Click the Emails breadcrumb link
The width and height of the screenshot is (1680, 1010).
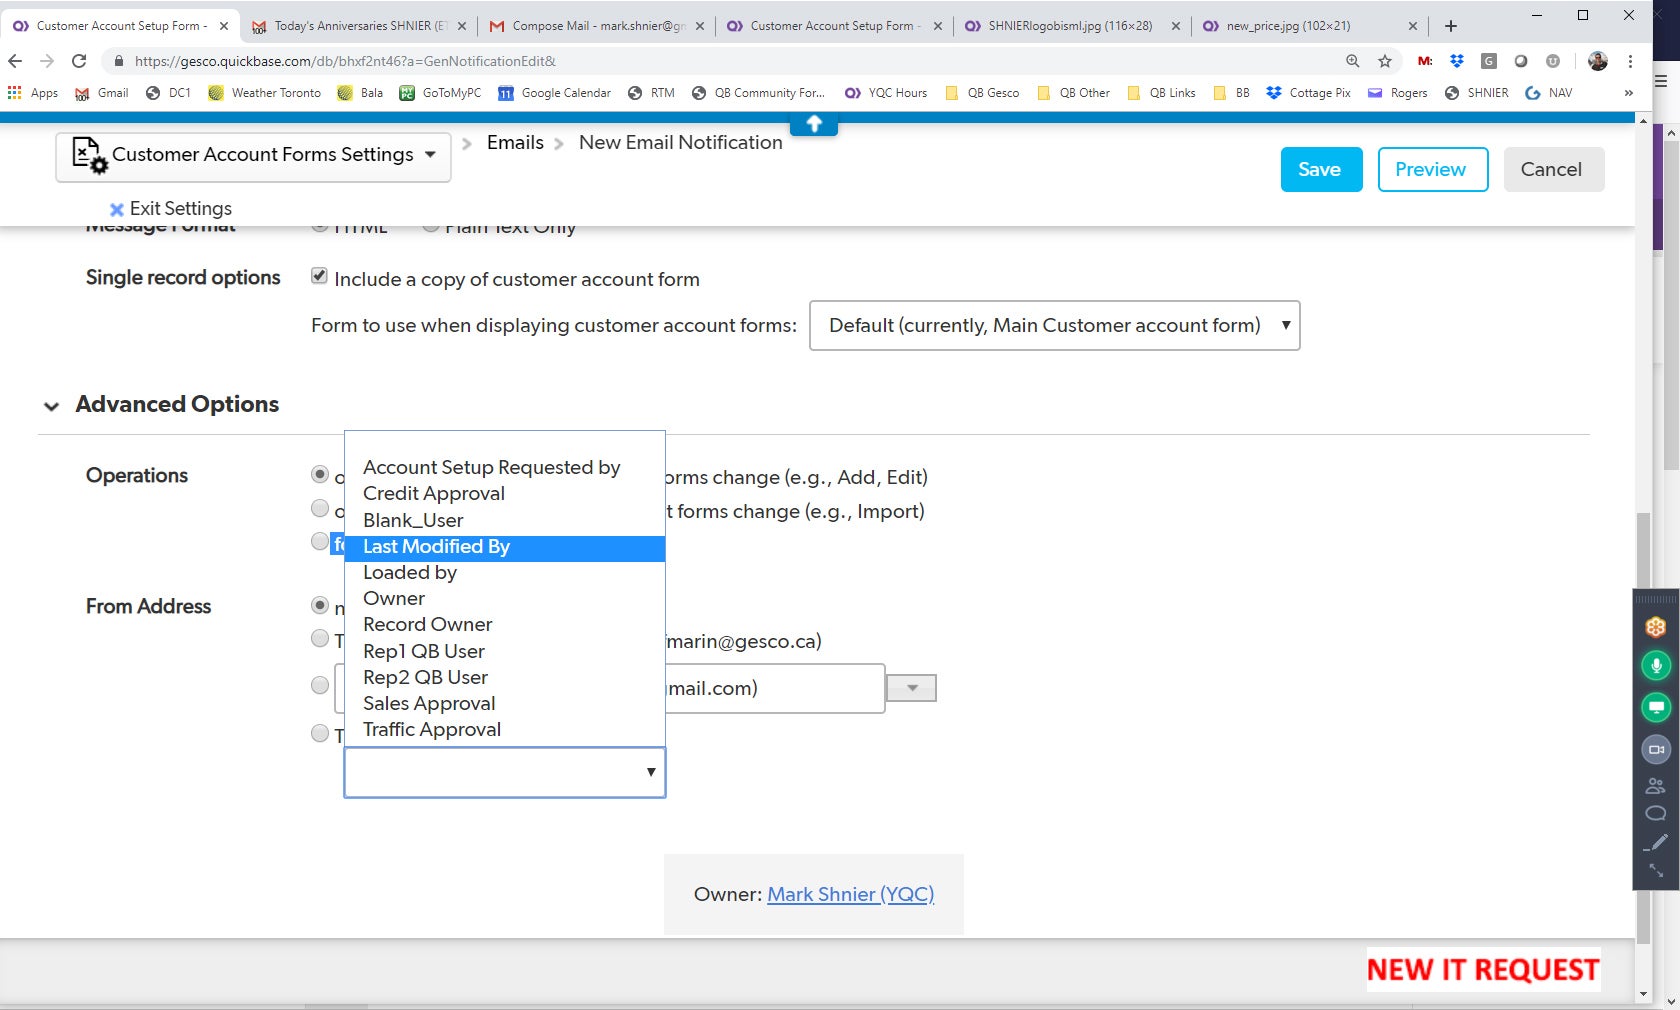click(x=515, y=143)
